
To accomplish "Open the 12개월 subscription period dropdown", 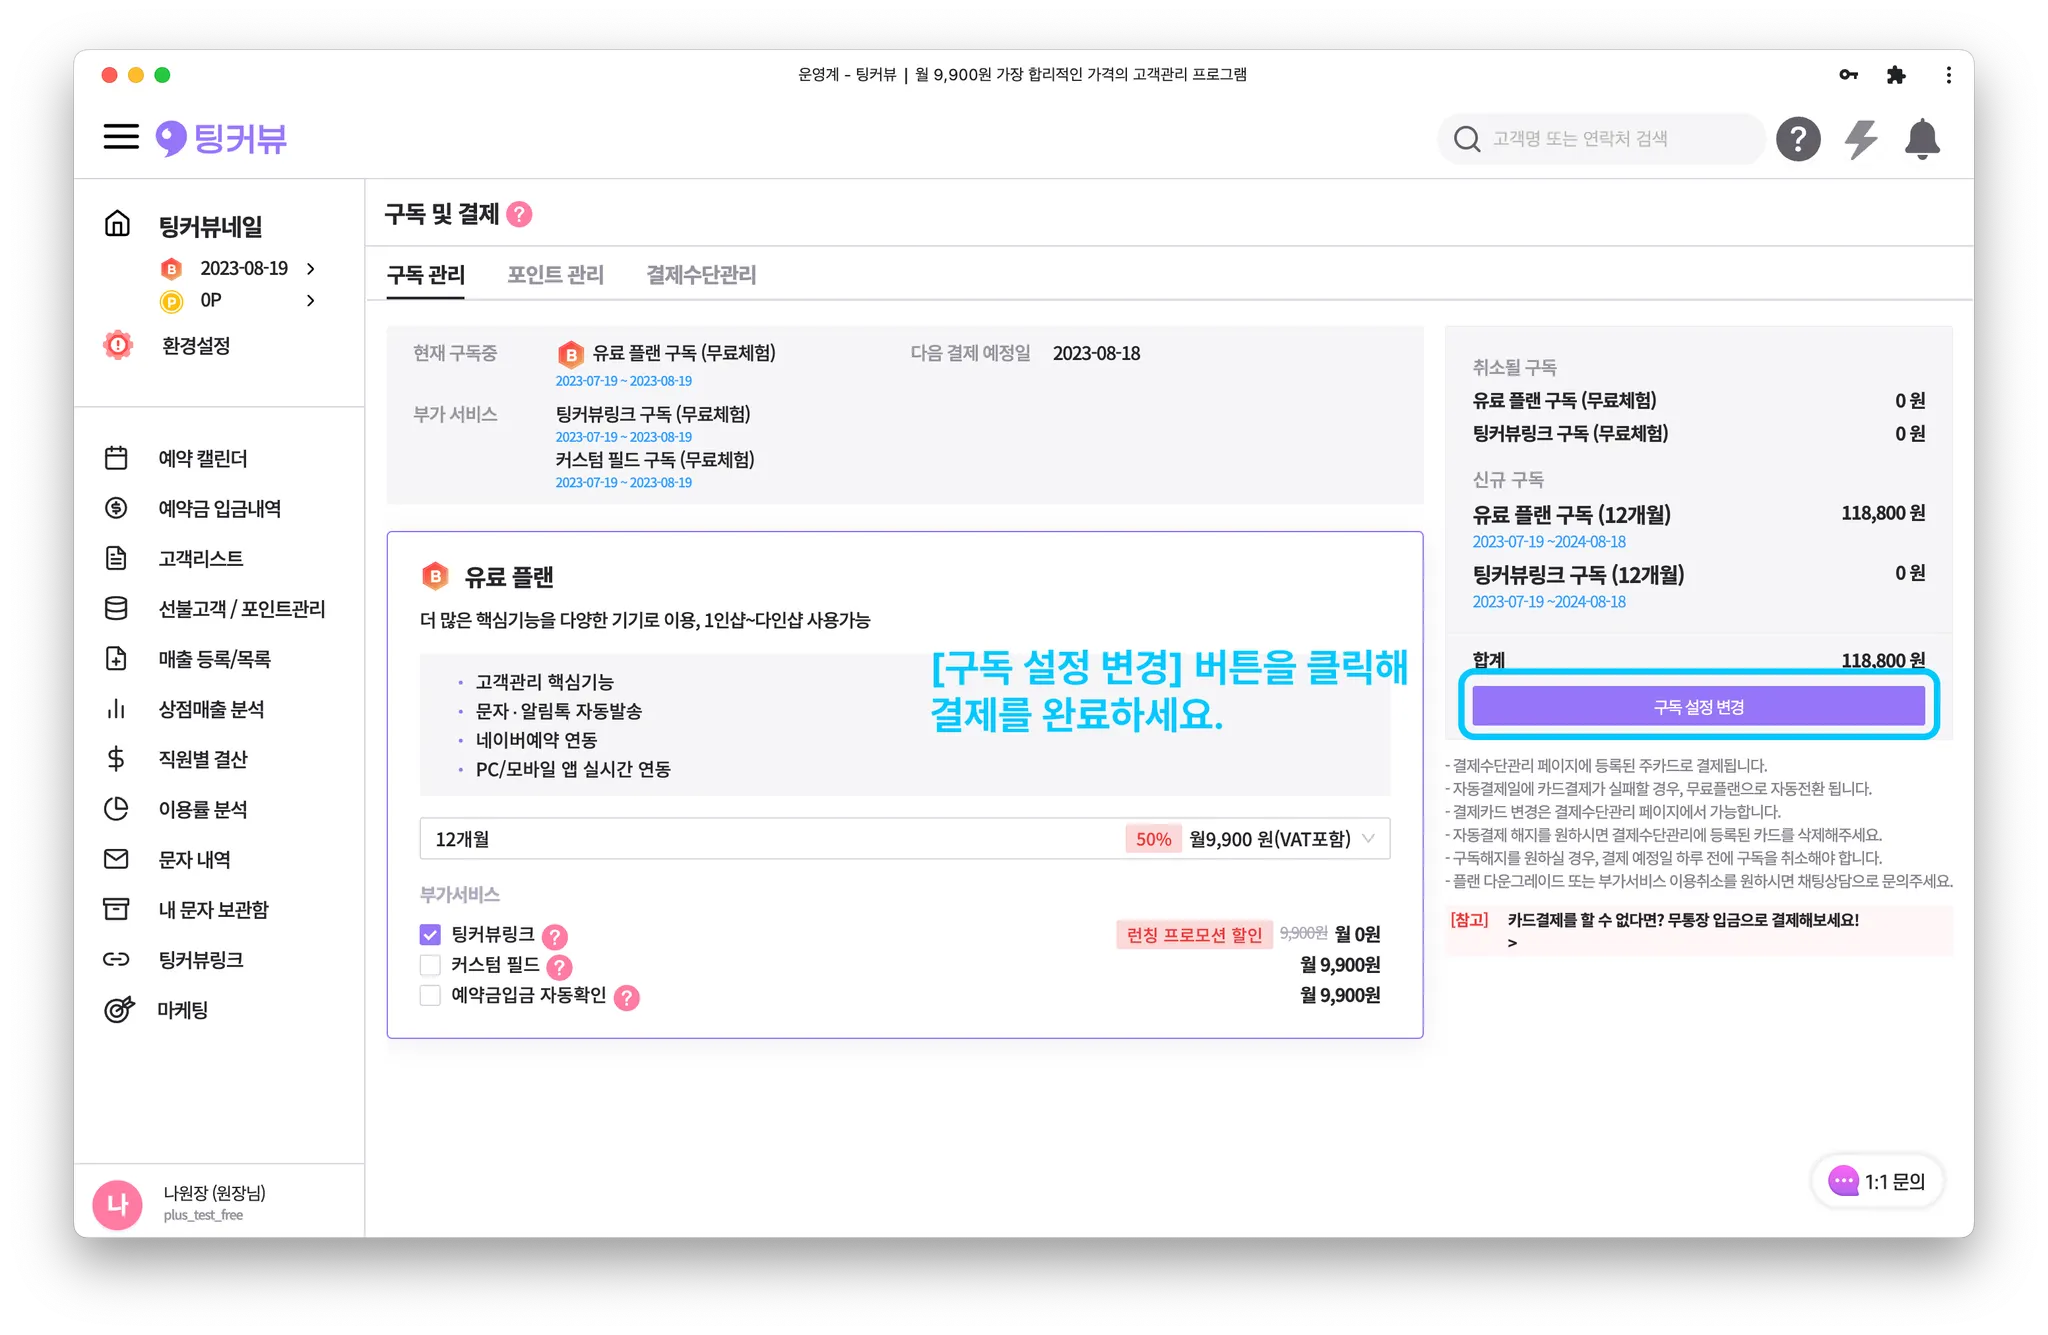I will tap(904, 839).
